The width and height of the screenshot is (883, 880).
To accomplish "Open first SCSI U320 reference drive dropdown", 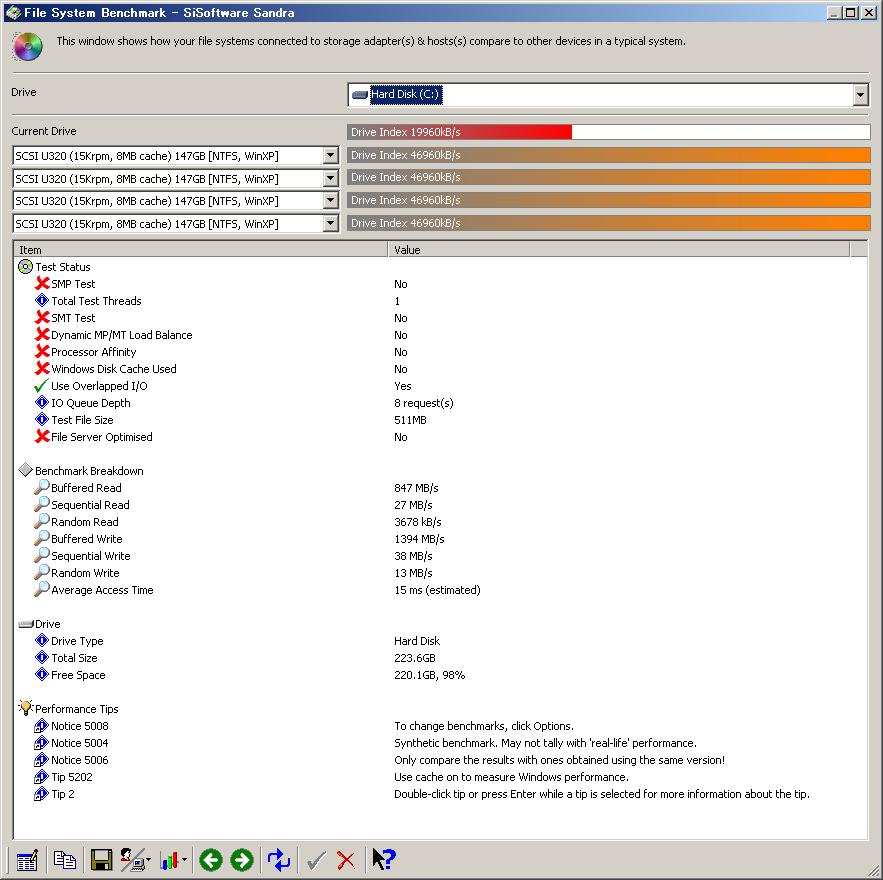I will [x=331, y=155].
